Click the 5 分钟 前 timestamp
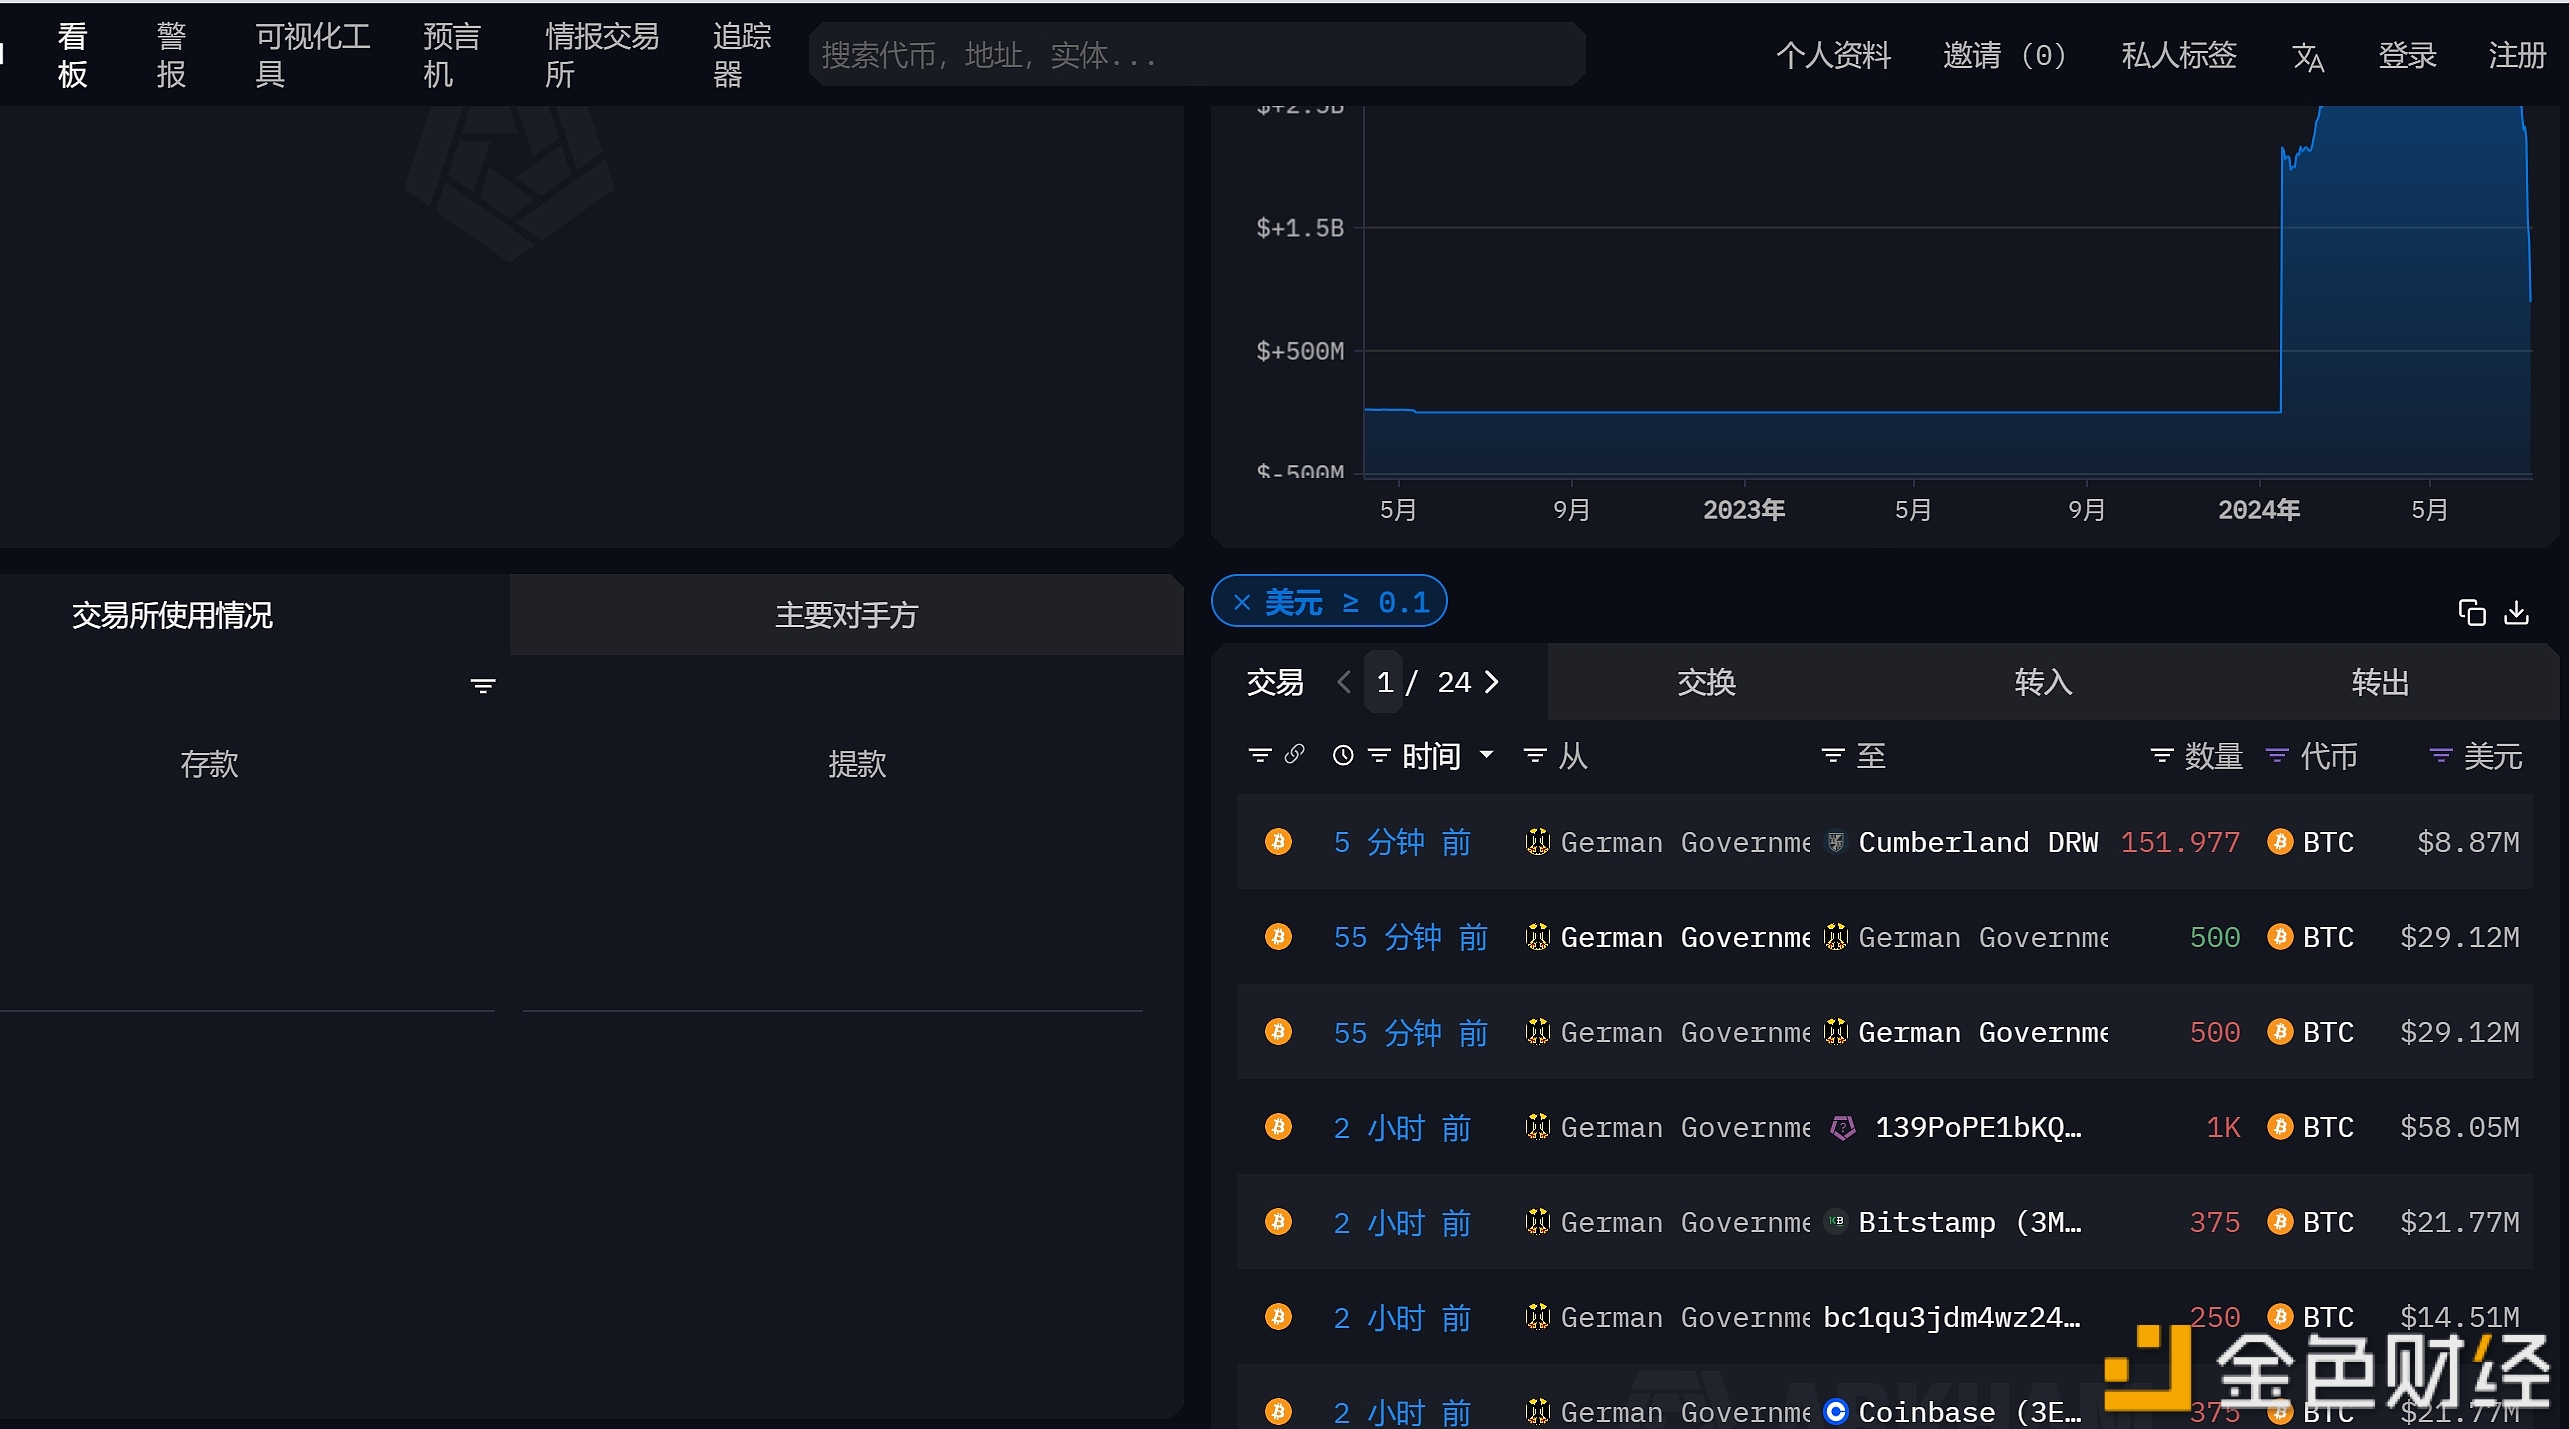Screen dimensions: 2569x1429 (1402, 842)
